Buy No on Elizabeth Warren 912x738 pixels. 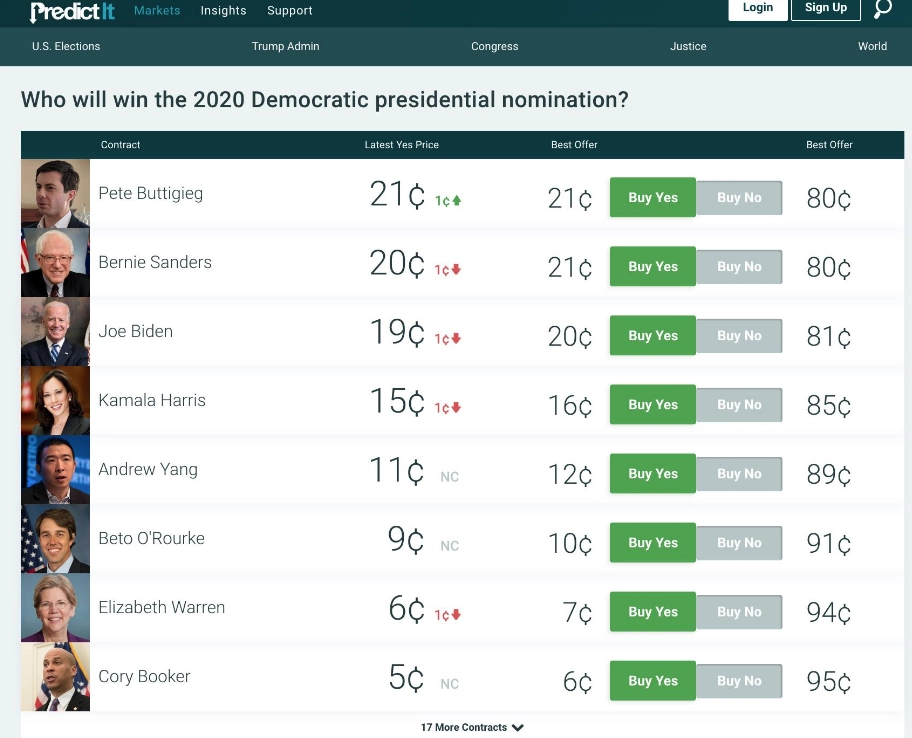[739, 612]
